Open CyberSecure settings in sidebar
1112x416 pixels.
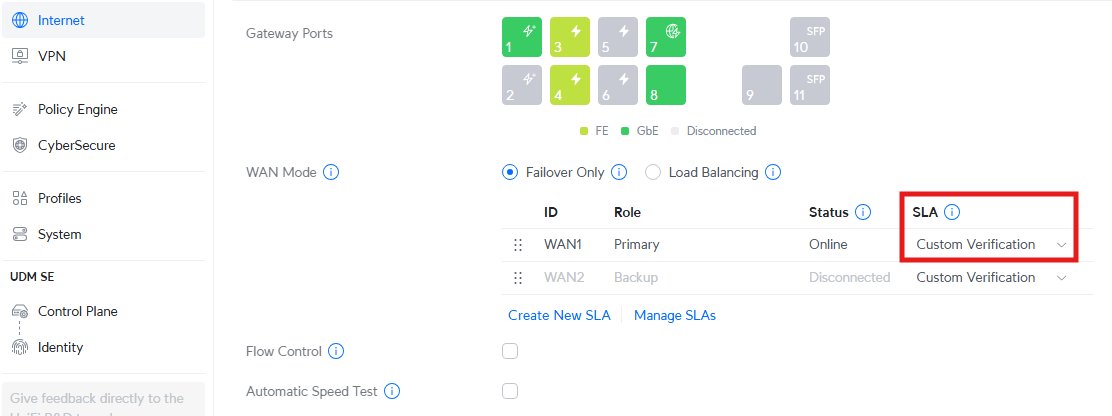click(76, 145)
